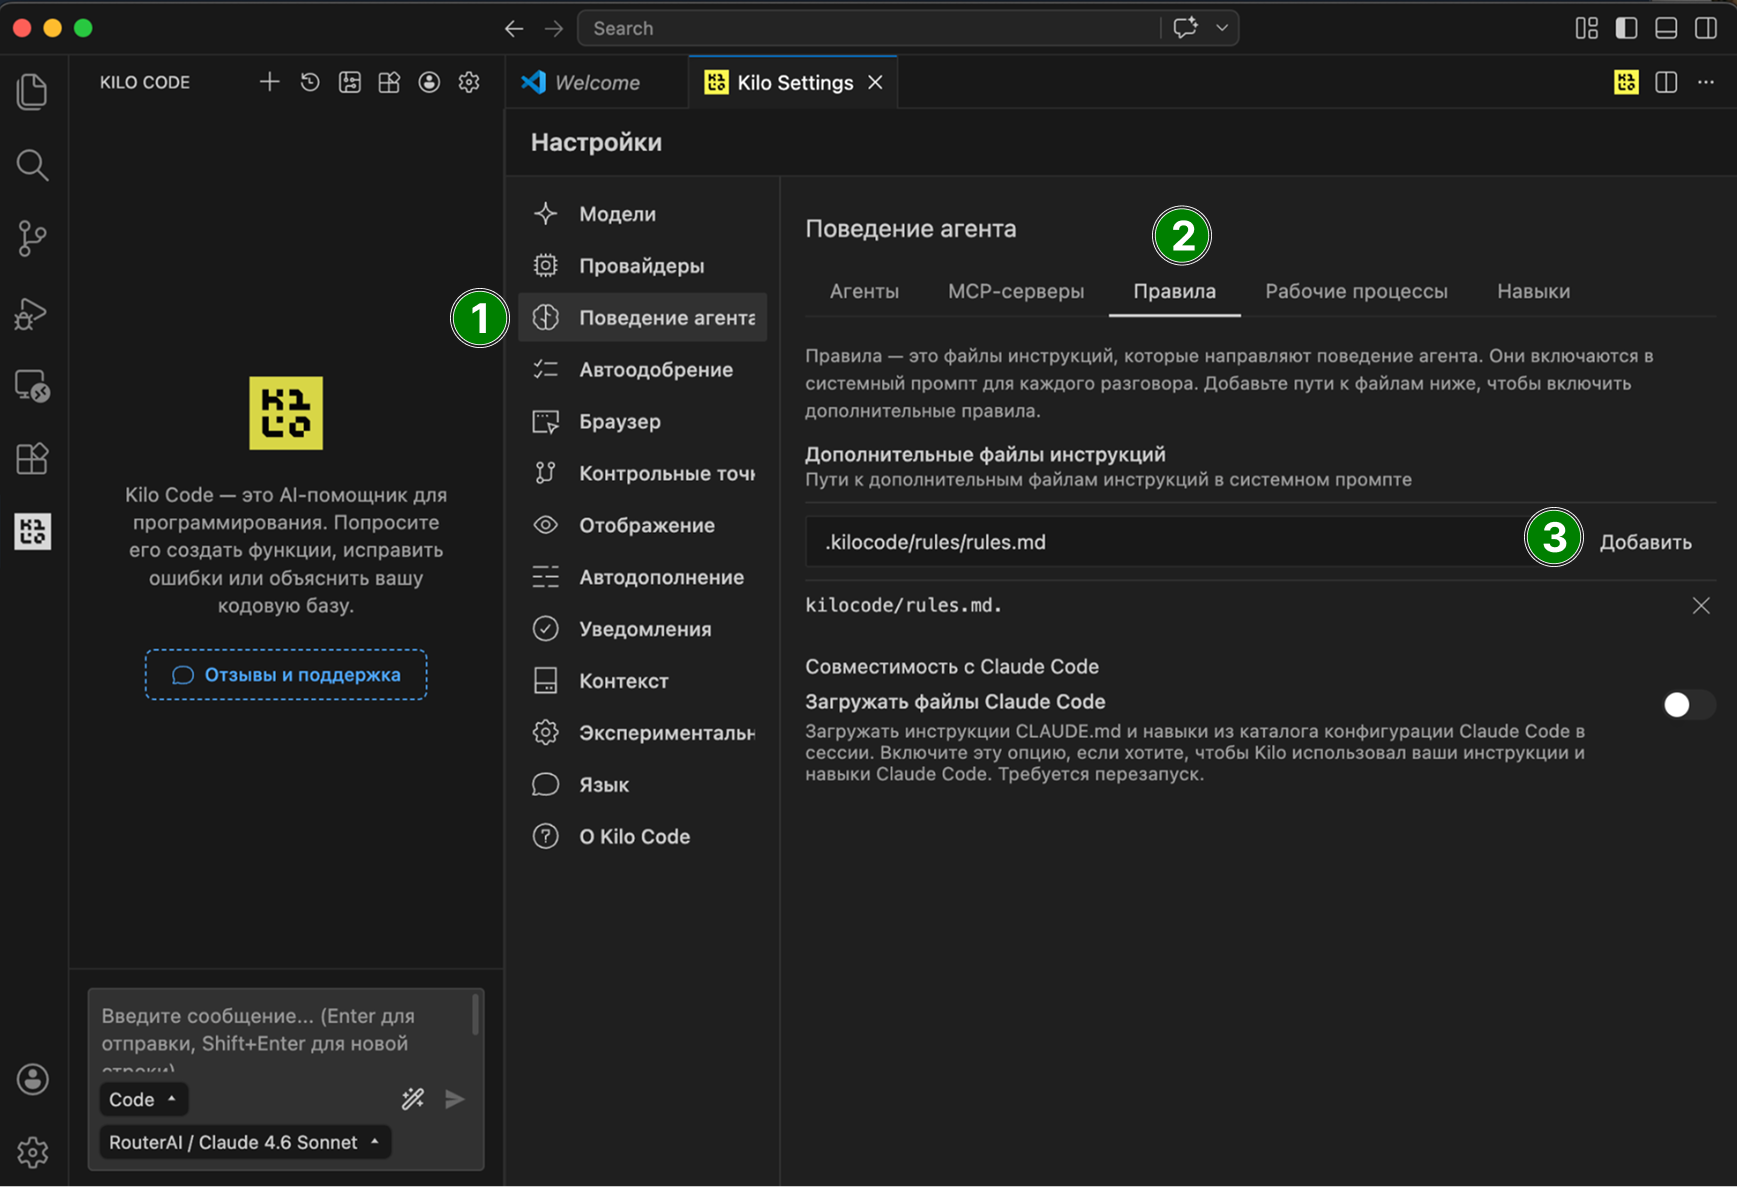This screenshot has height=1187, width=1737.
Task: Open Source Control view in activity bar
Action: tap(32, 238)
